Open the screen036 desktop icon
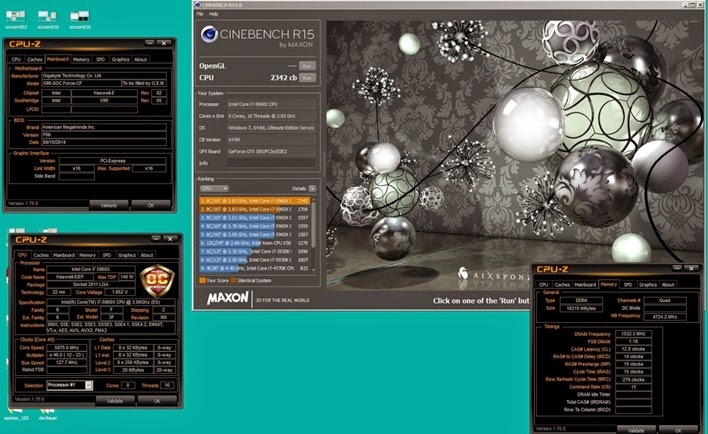The width and height of the screenshot is (708, 434). (80, 20)
